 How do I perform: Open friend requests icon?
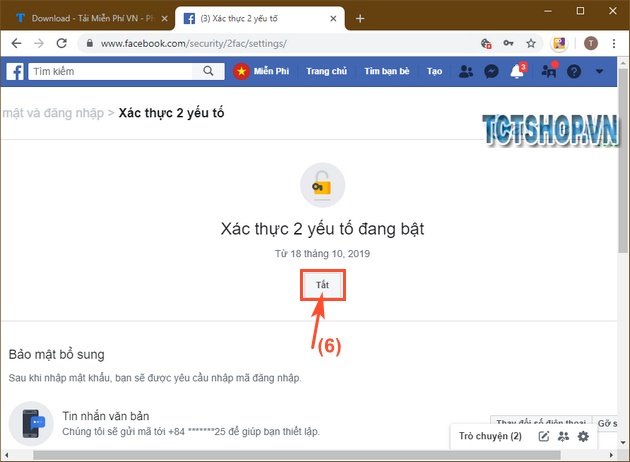466,72
